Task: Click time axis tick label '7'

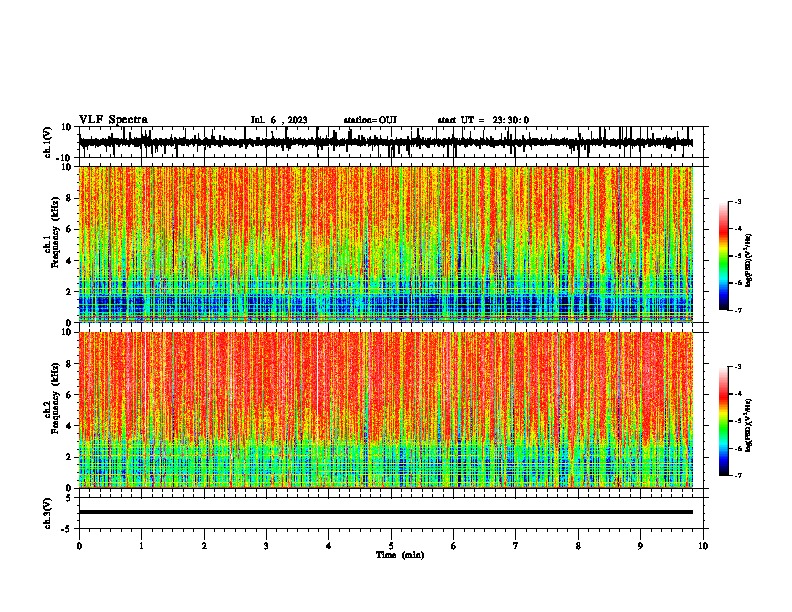Action: point(516,546)
